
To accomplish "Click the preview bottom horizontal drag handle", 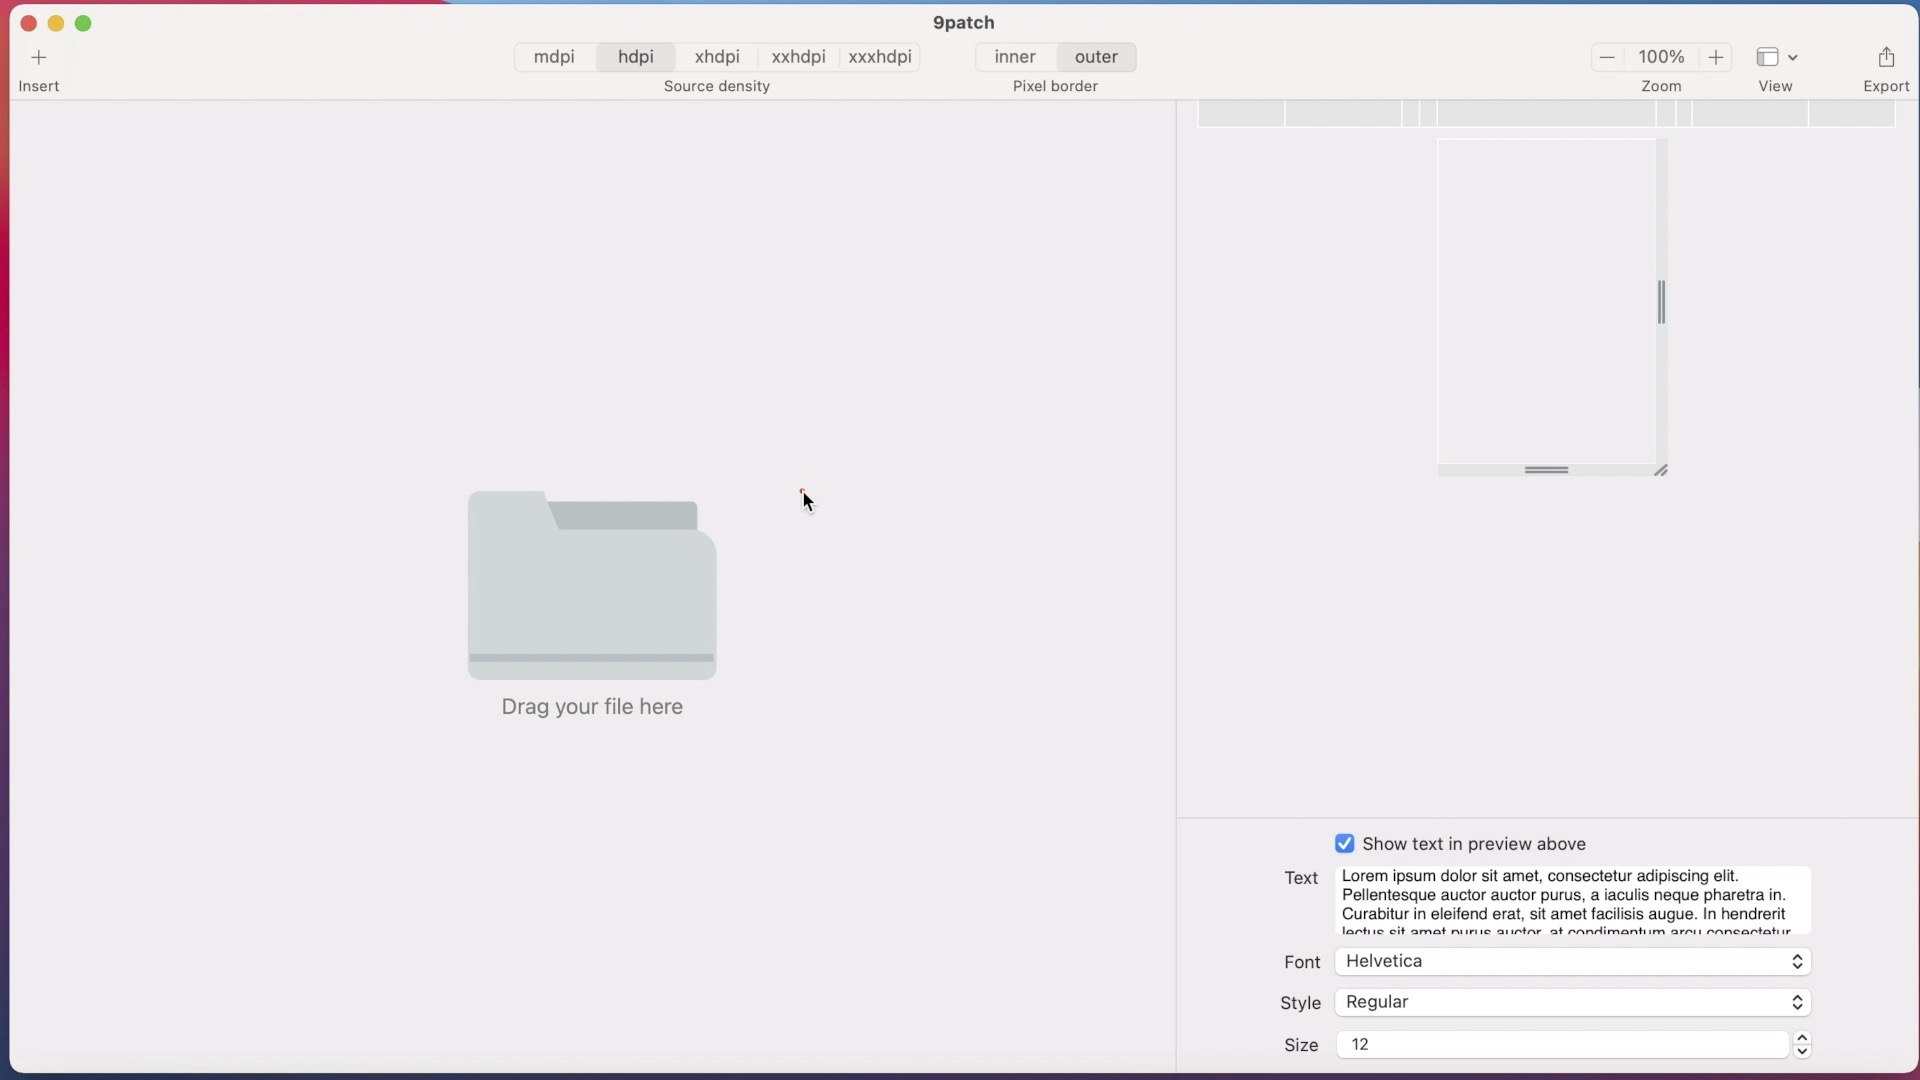I will (x=1546, y=470).
